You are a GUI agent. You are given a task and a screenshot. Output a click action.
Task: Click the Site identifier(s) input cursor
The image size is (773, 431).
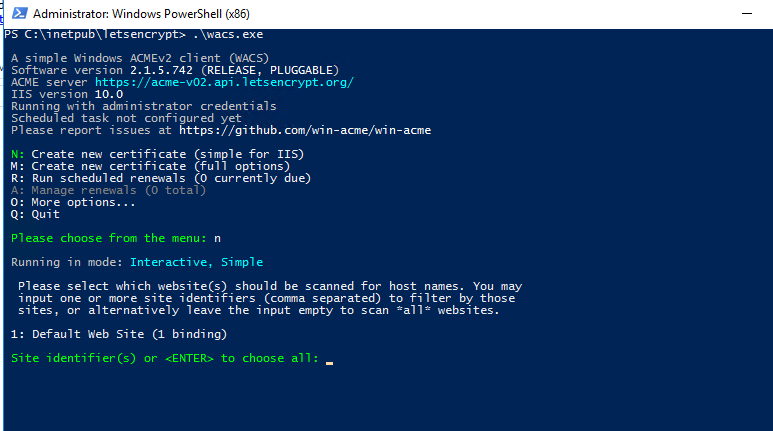tap(329, 359)
